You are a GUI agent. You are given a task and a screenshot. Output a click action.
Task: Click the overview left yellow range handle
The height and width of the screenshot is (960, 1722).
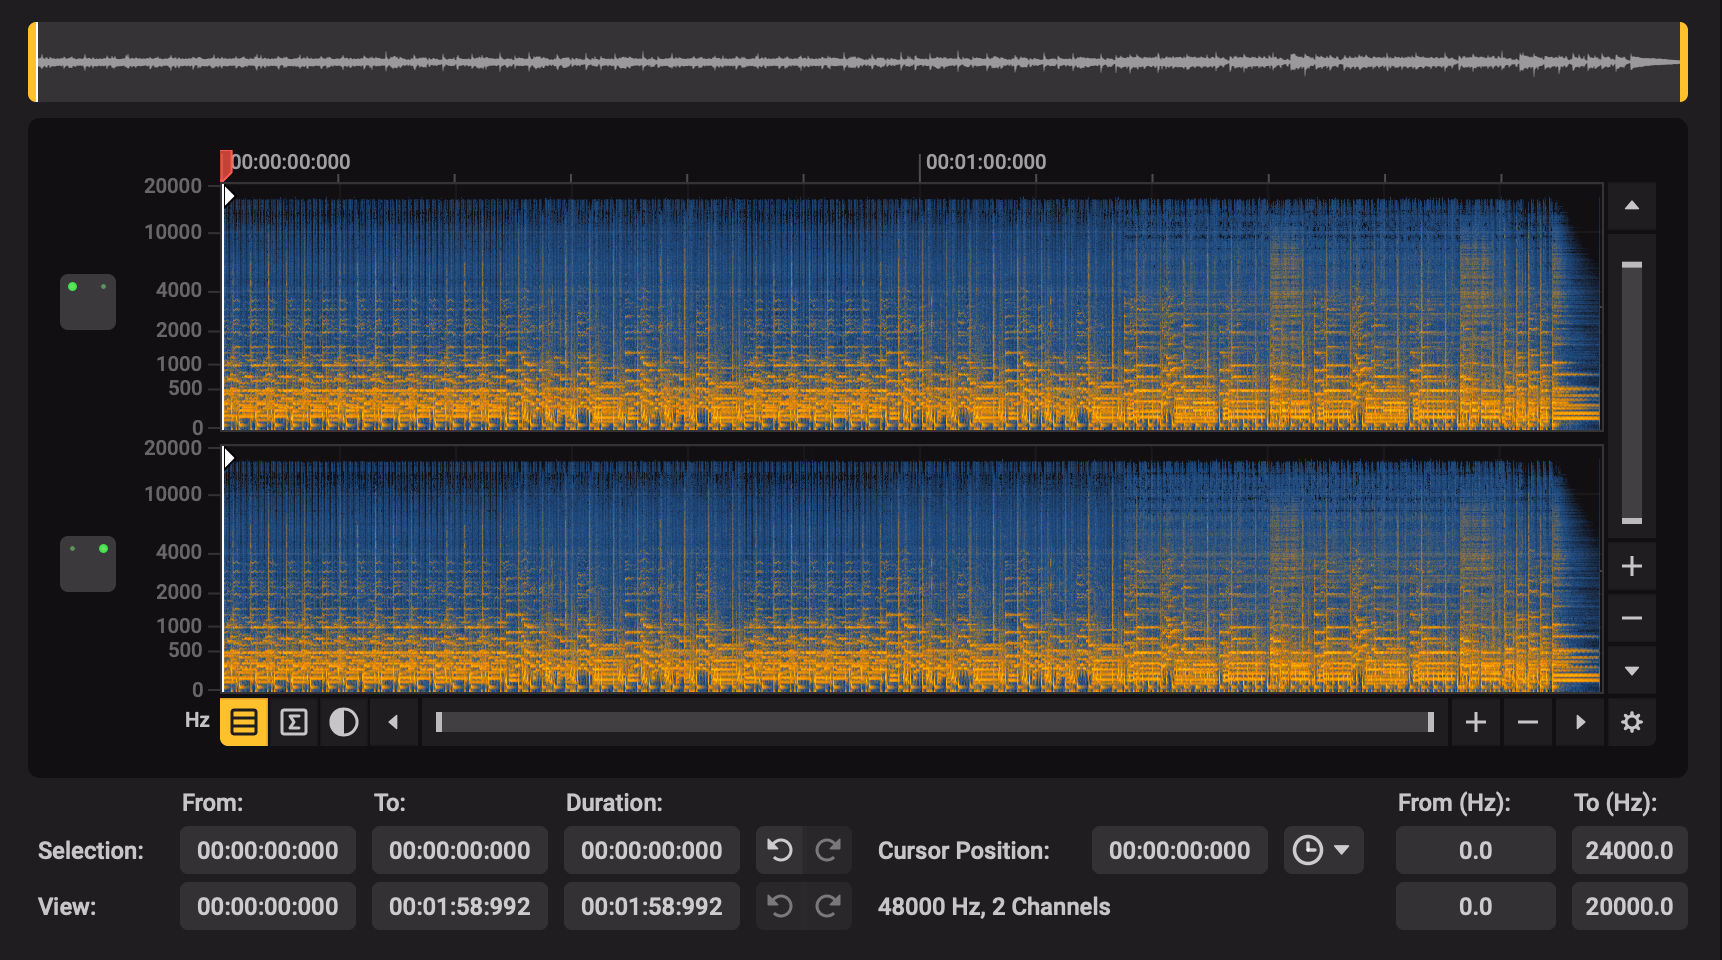click(33, 62)
